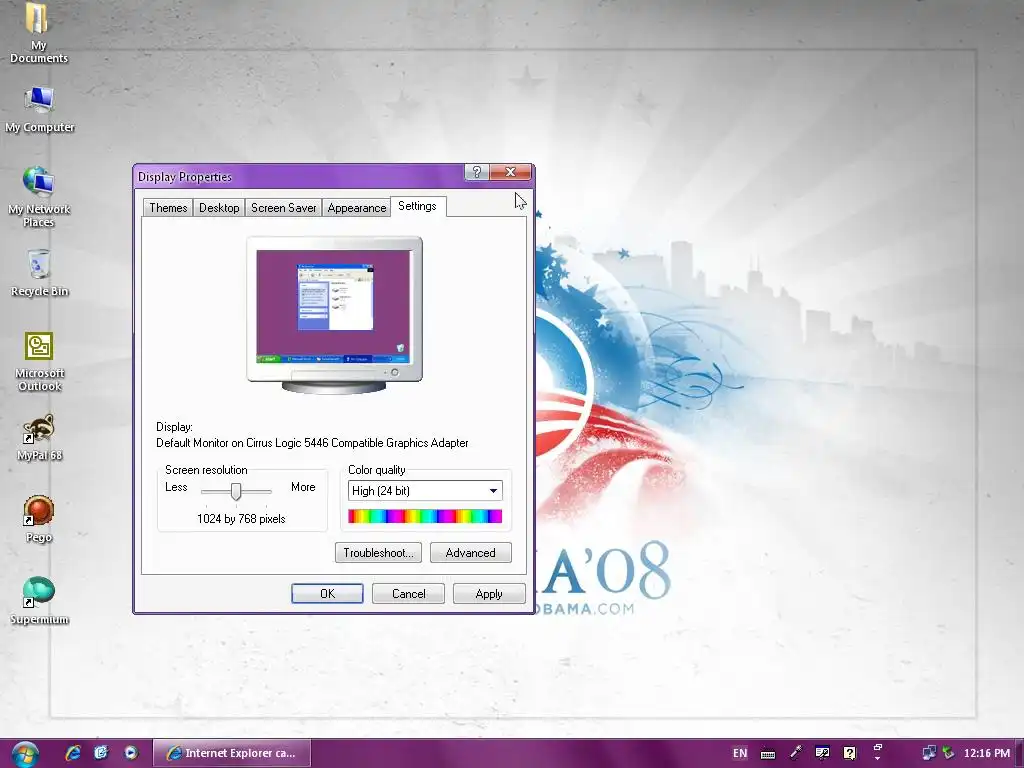
Task: Launch Windows Media Player from quick launch
Action: [131, 753]
